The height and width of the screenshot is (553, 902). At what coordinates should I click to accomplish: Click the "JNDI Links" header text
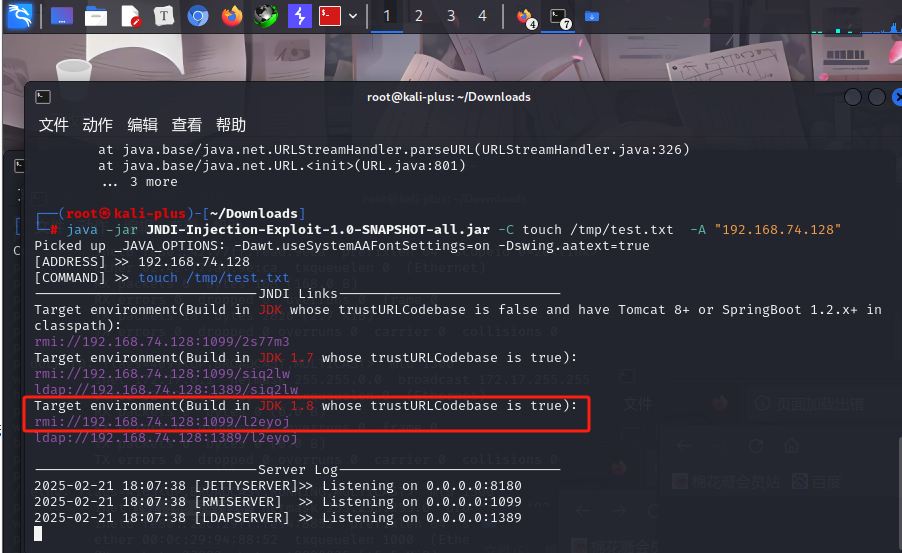[298, 293]
